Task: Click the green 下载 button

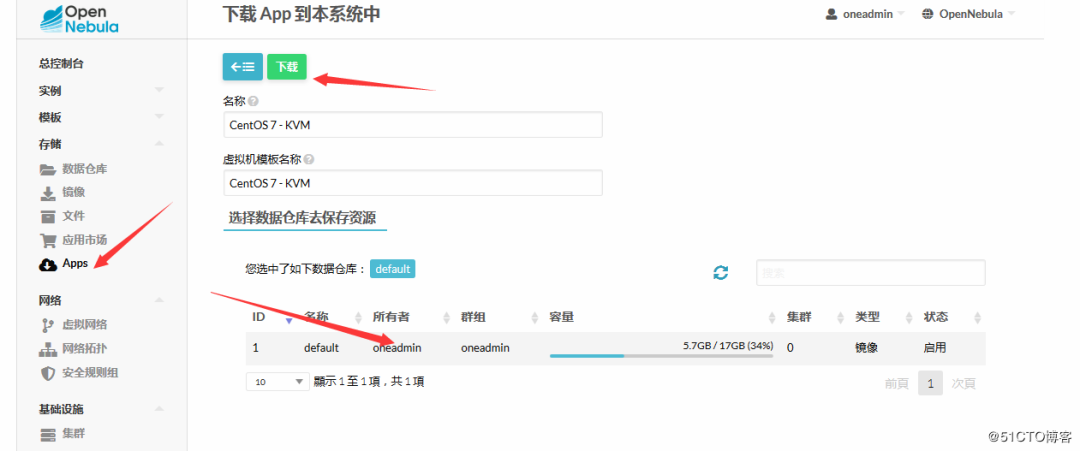Action: pyautogui.click(x=287, y=67)
